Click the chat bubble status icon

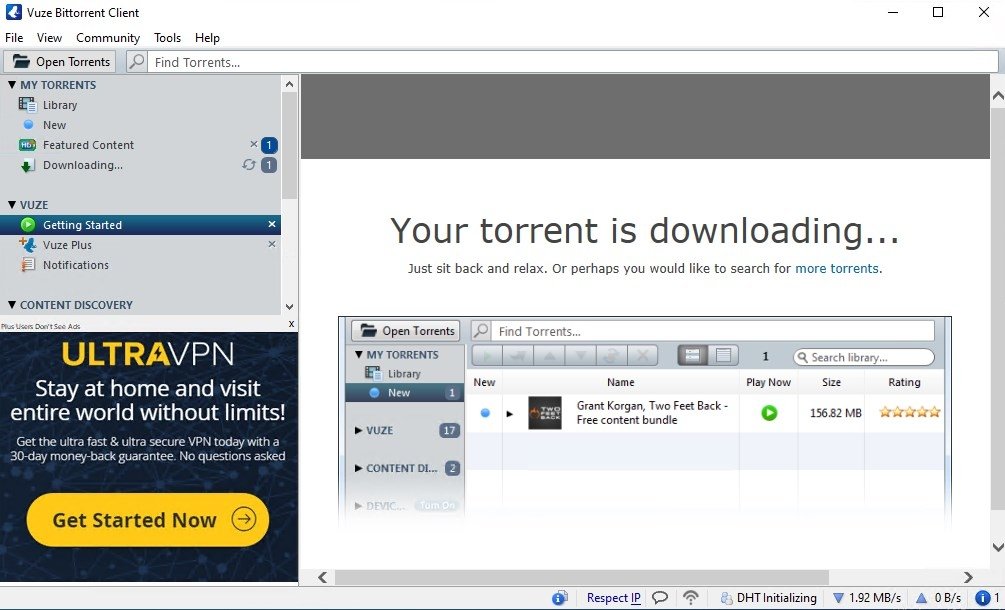[x=660, y=598]
